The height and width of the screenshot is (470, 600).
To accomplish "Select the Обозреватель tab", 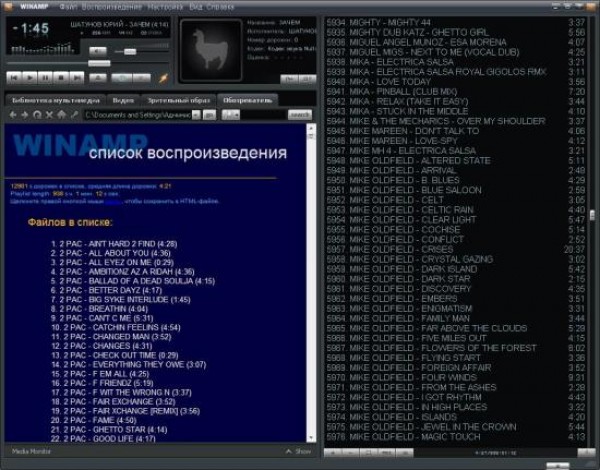I will pyautogui.click(x=248, y=100).
